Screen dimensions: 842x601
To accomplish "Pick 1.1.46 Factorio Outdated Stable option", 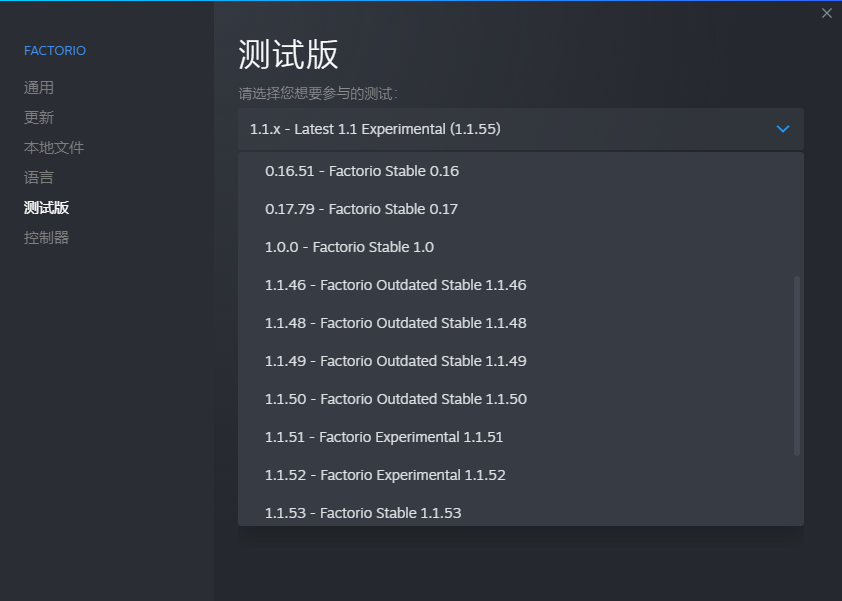I will 395,285.
